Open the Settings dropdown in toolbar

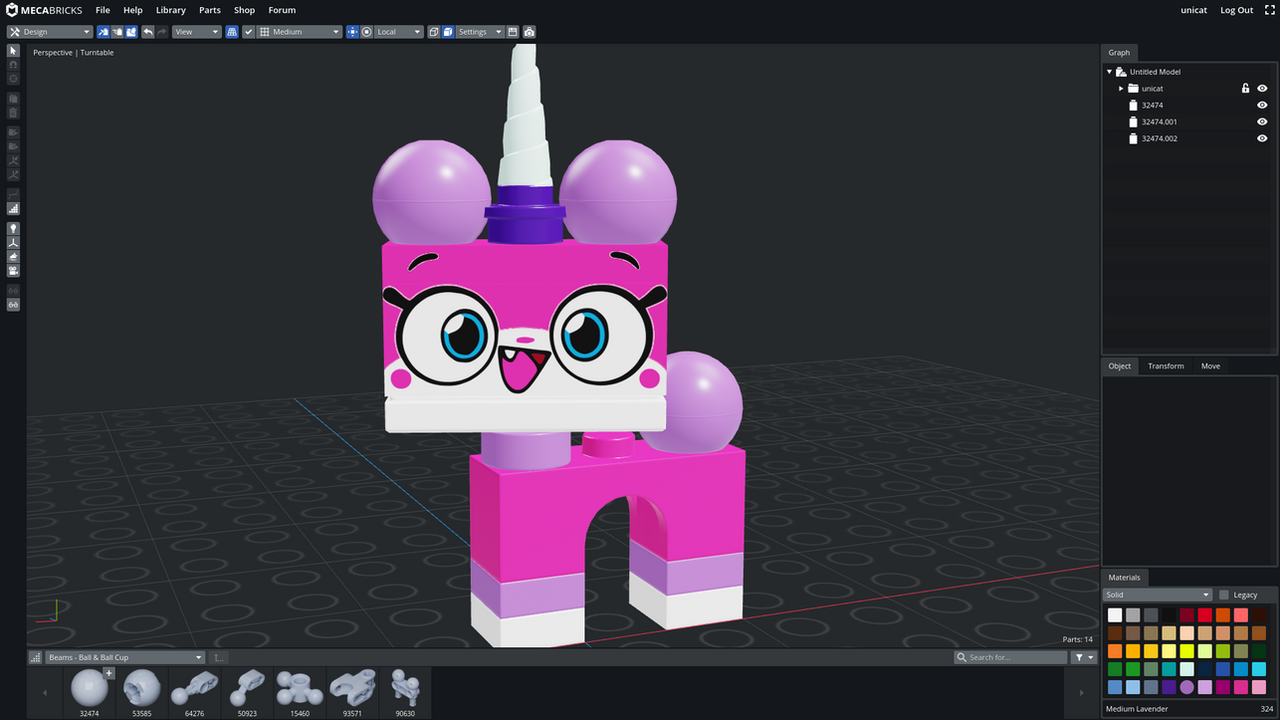[x=480, y=32]
